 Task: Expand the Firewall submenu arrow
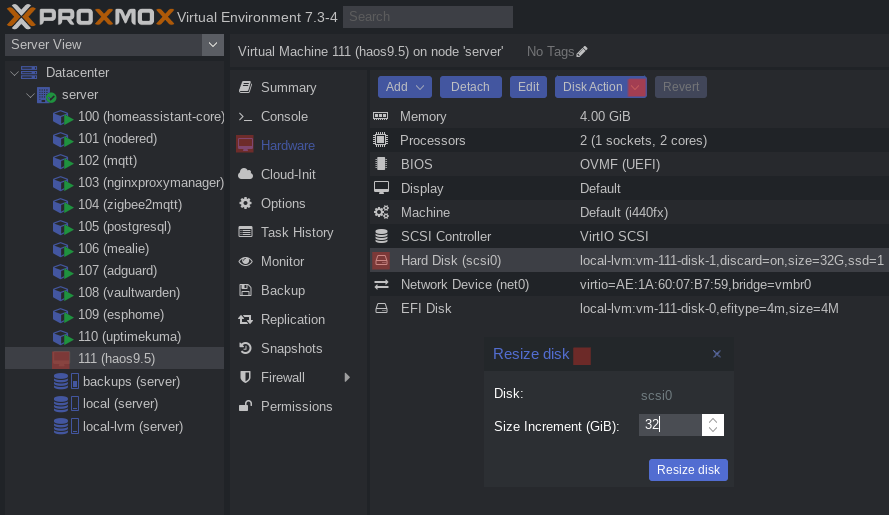[347, 377]
